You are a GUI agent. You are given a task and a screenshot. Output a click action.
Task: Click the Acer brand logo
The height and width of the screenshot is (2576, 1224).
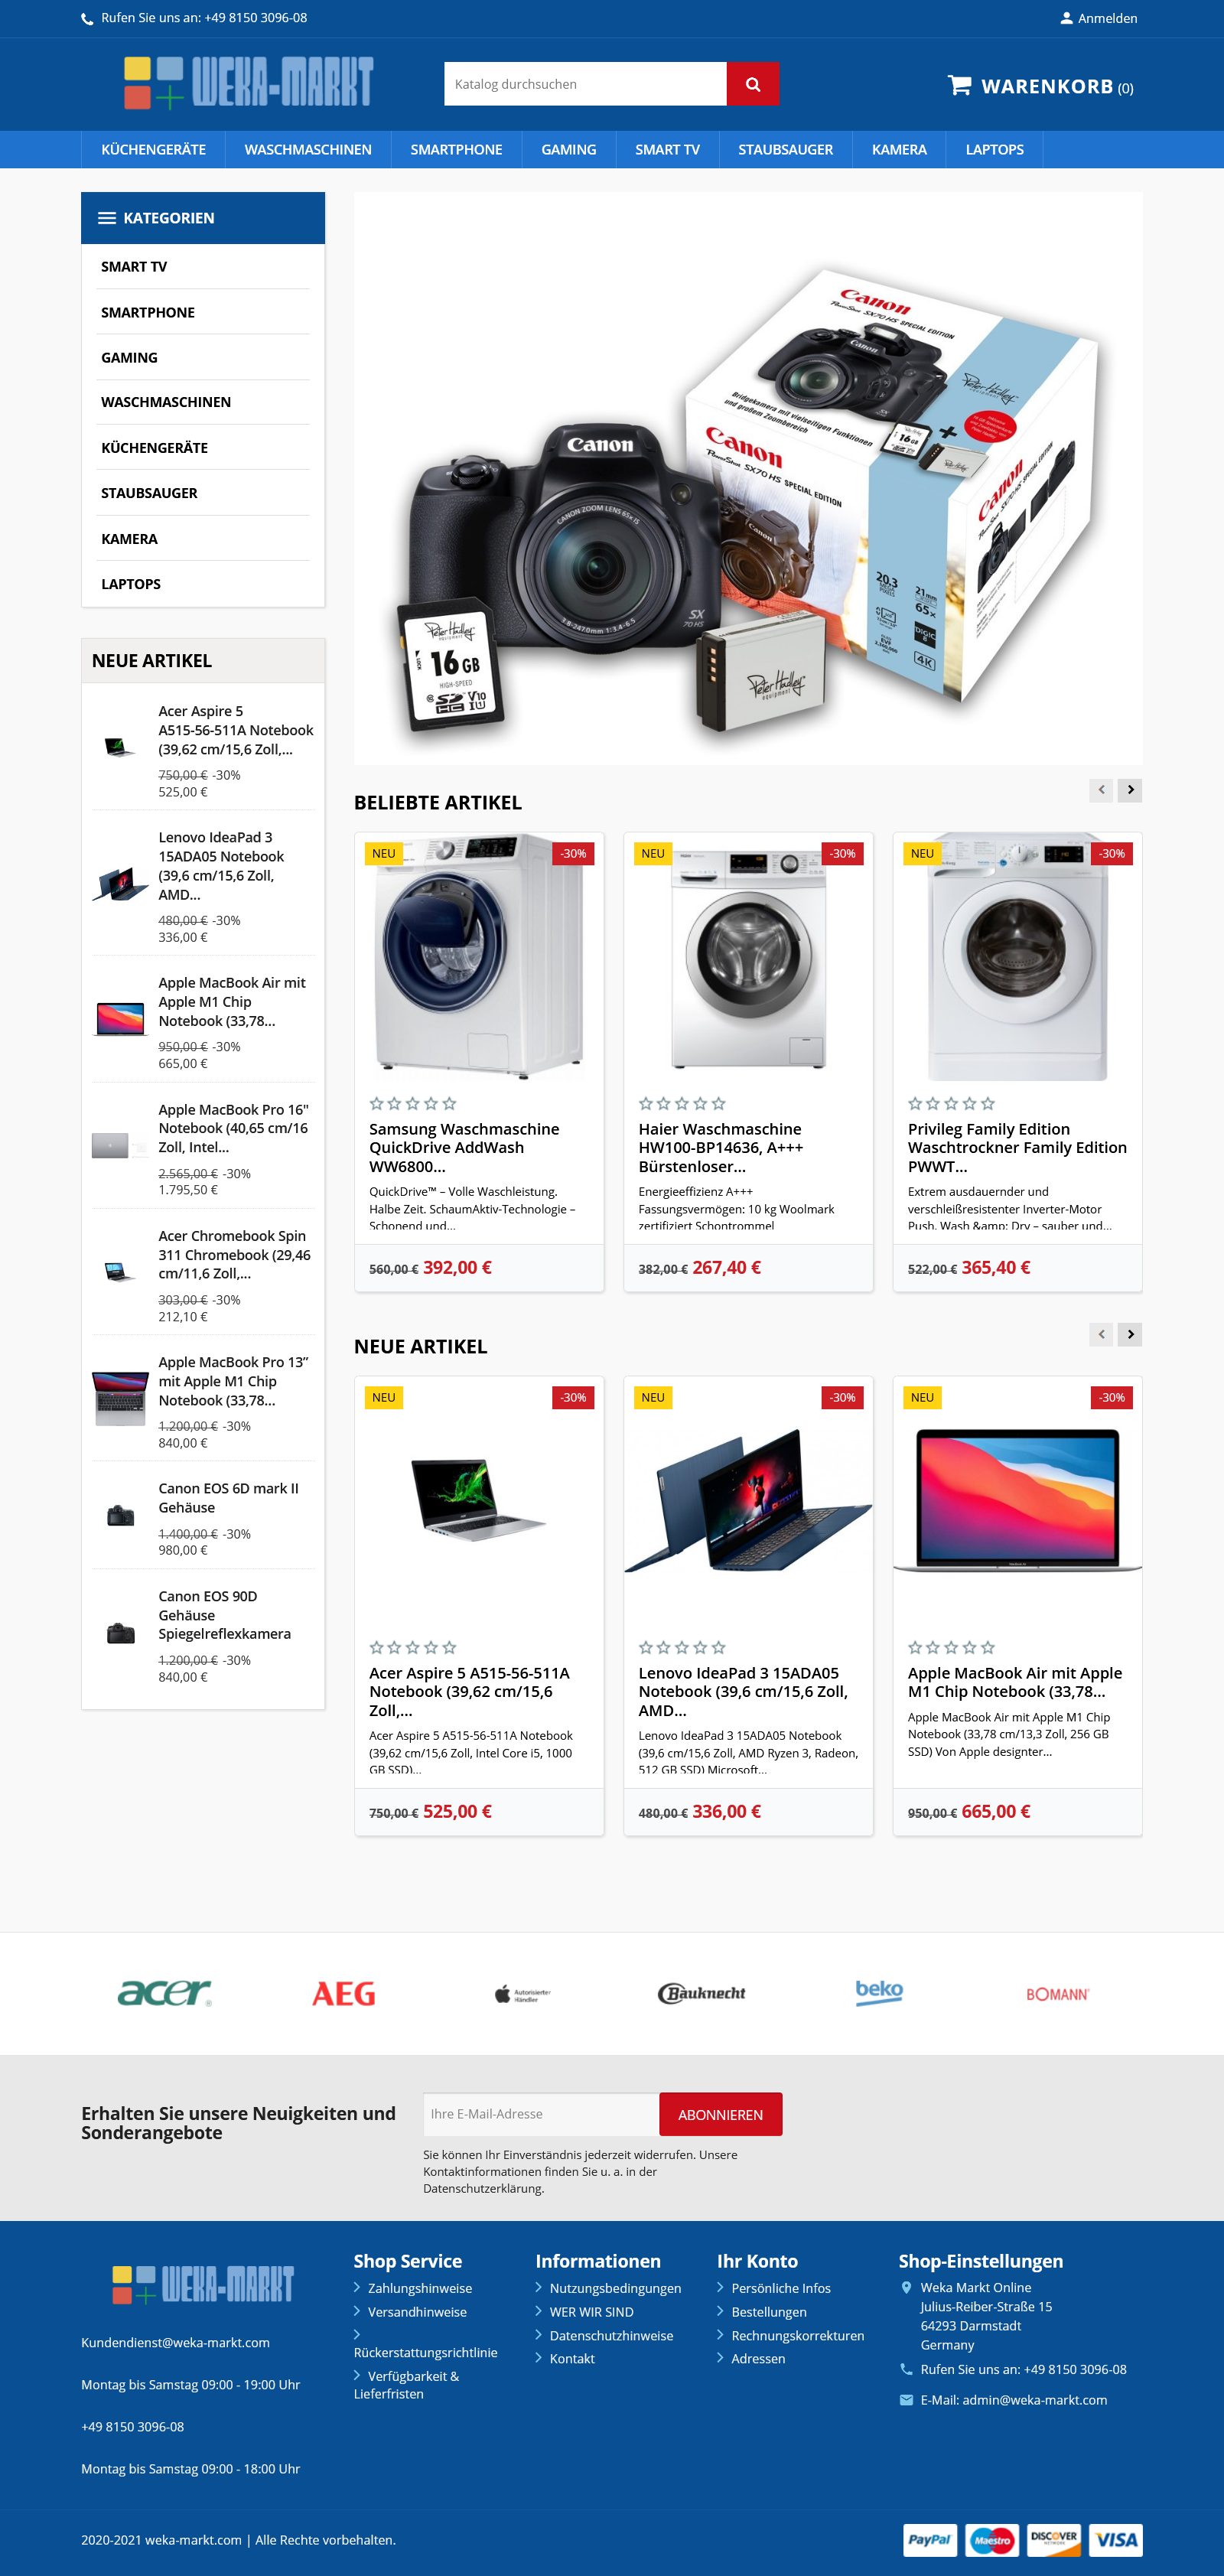(165, 1993)
